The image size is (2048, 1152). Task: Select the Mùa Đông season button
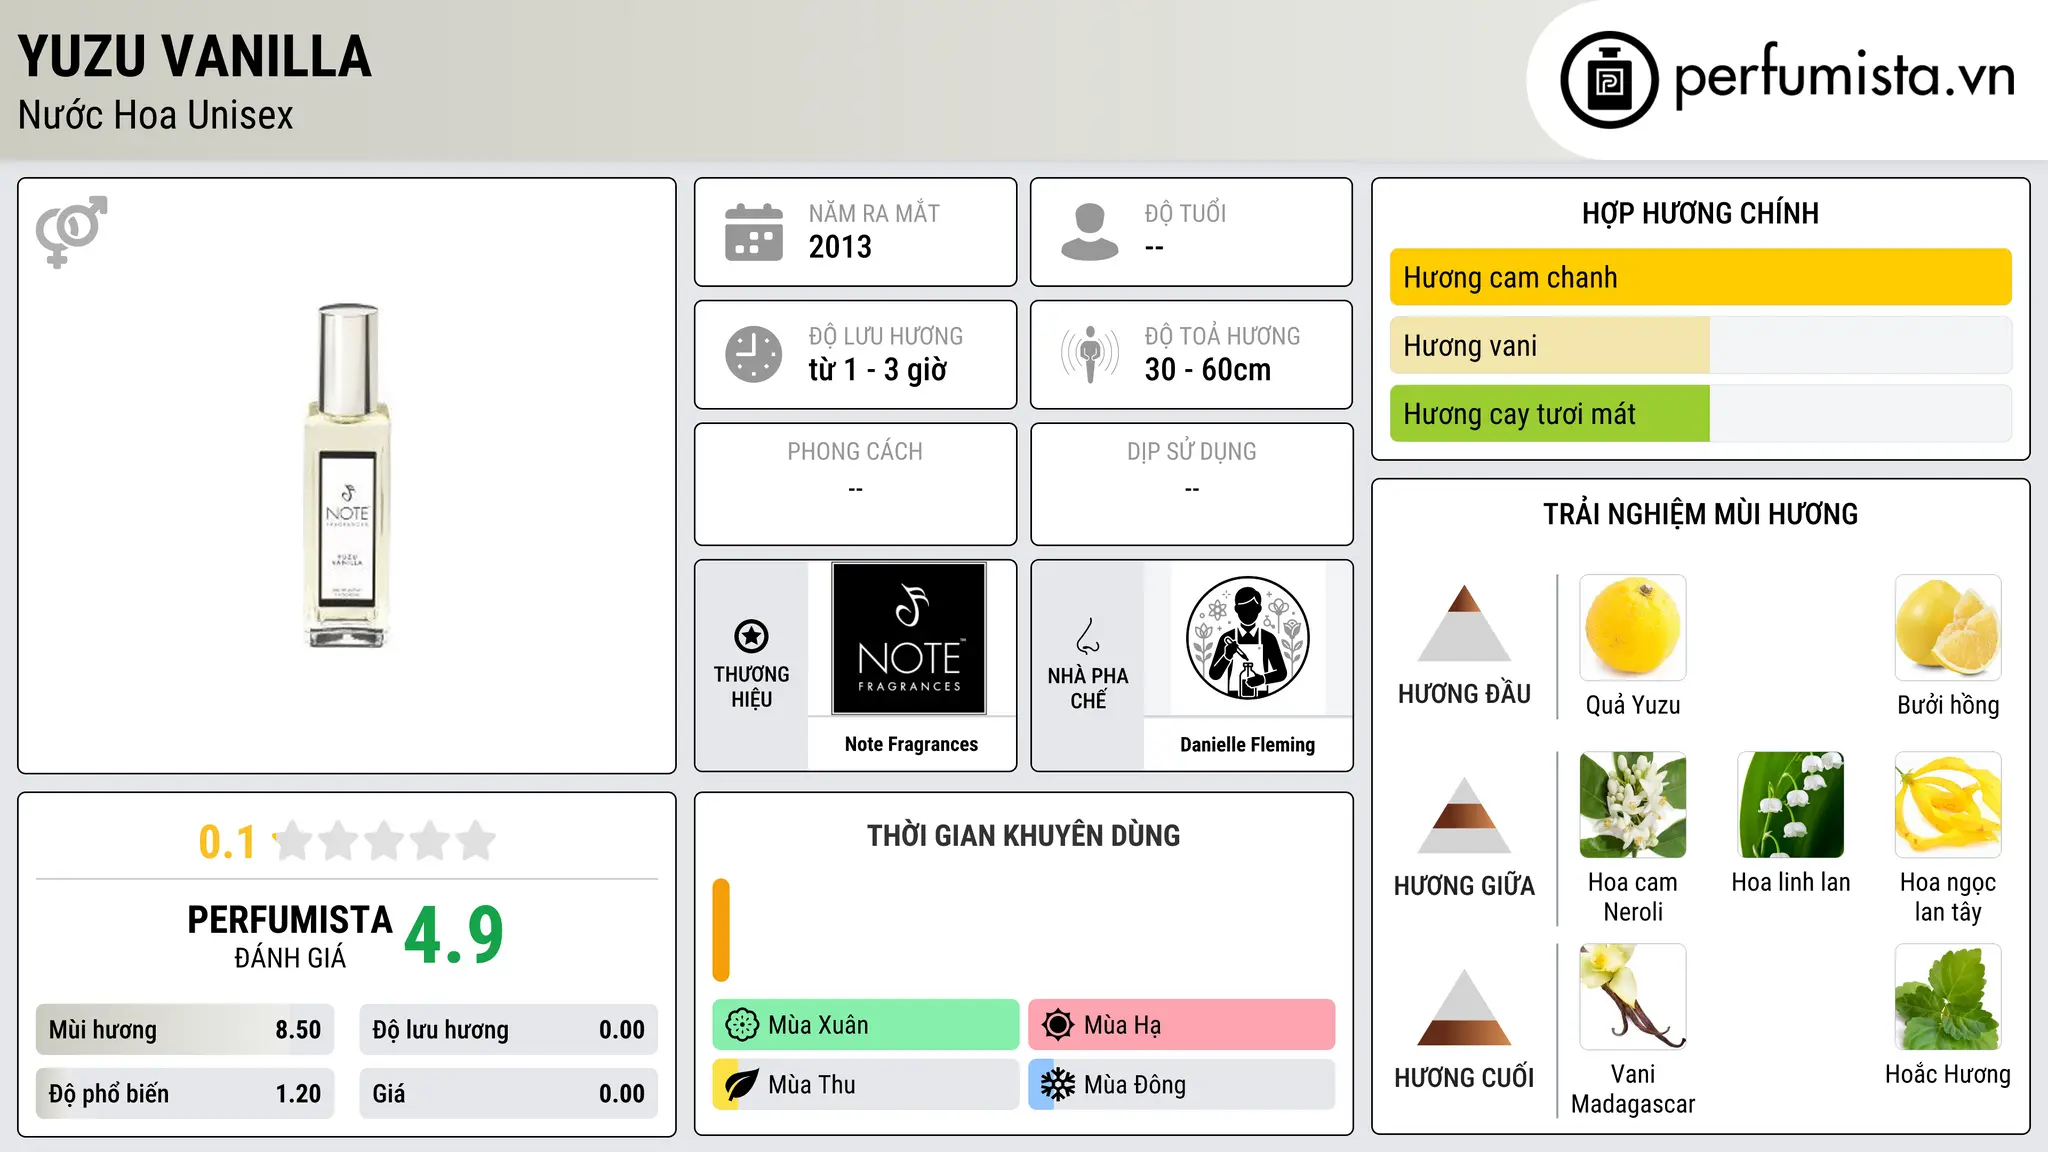(x=1182, y=1085)
